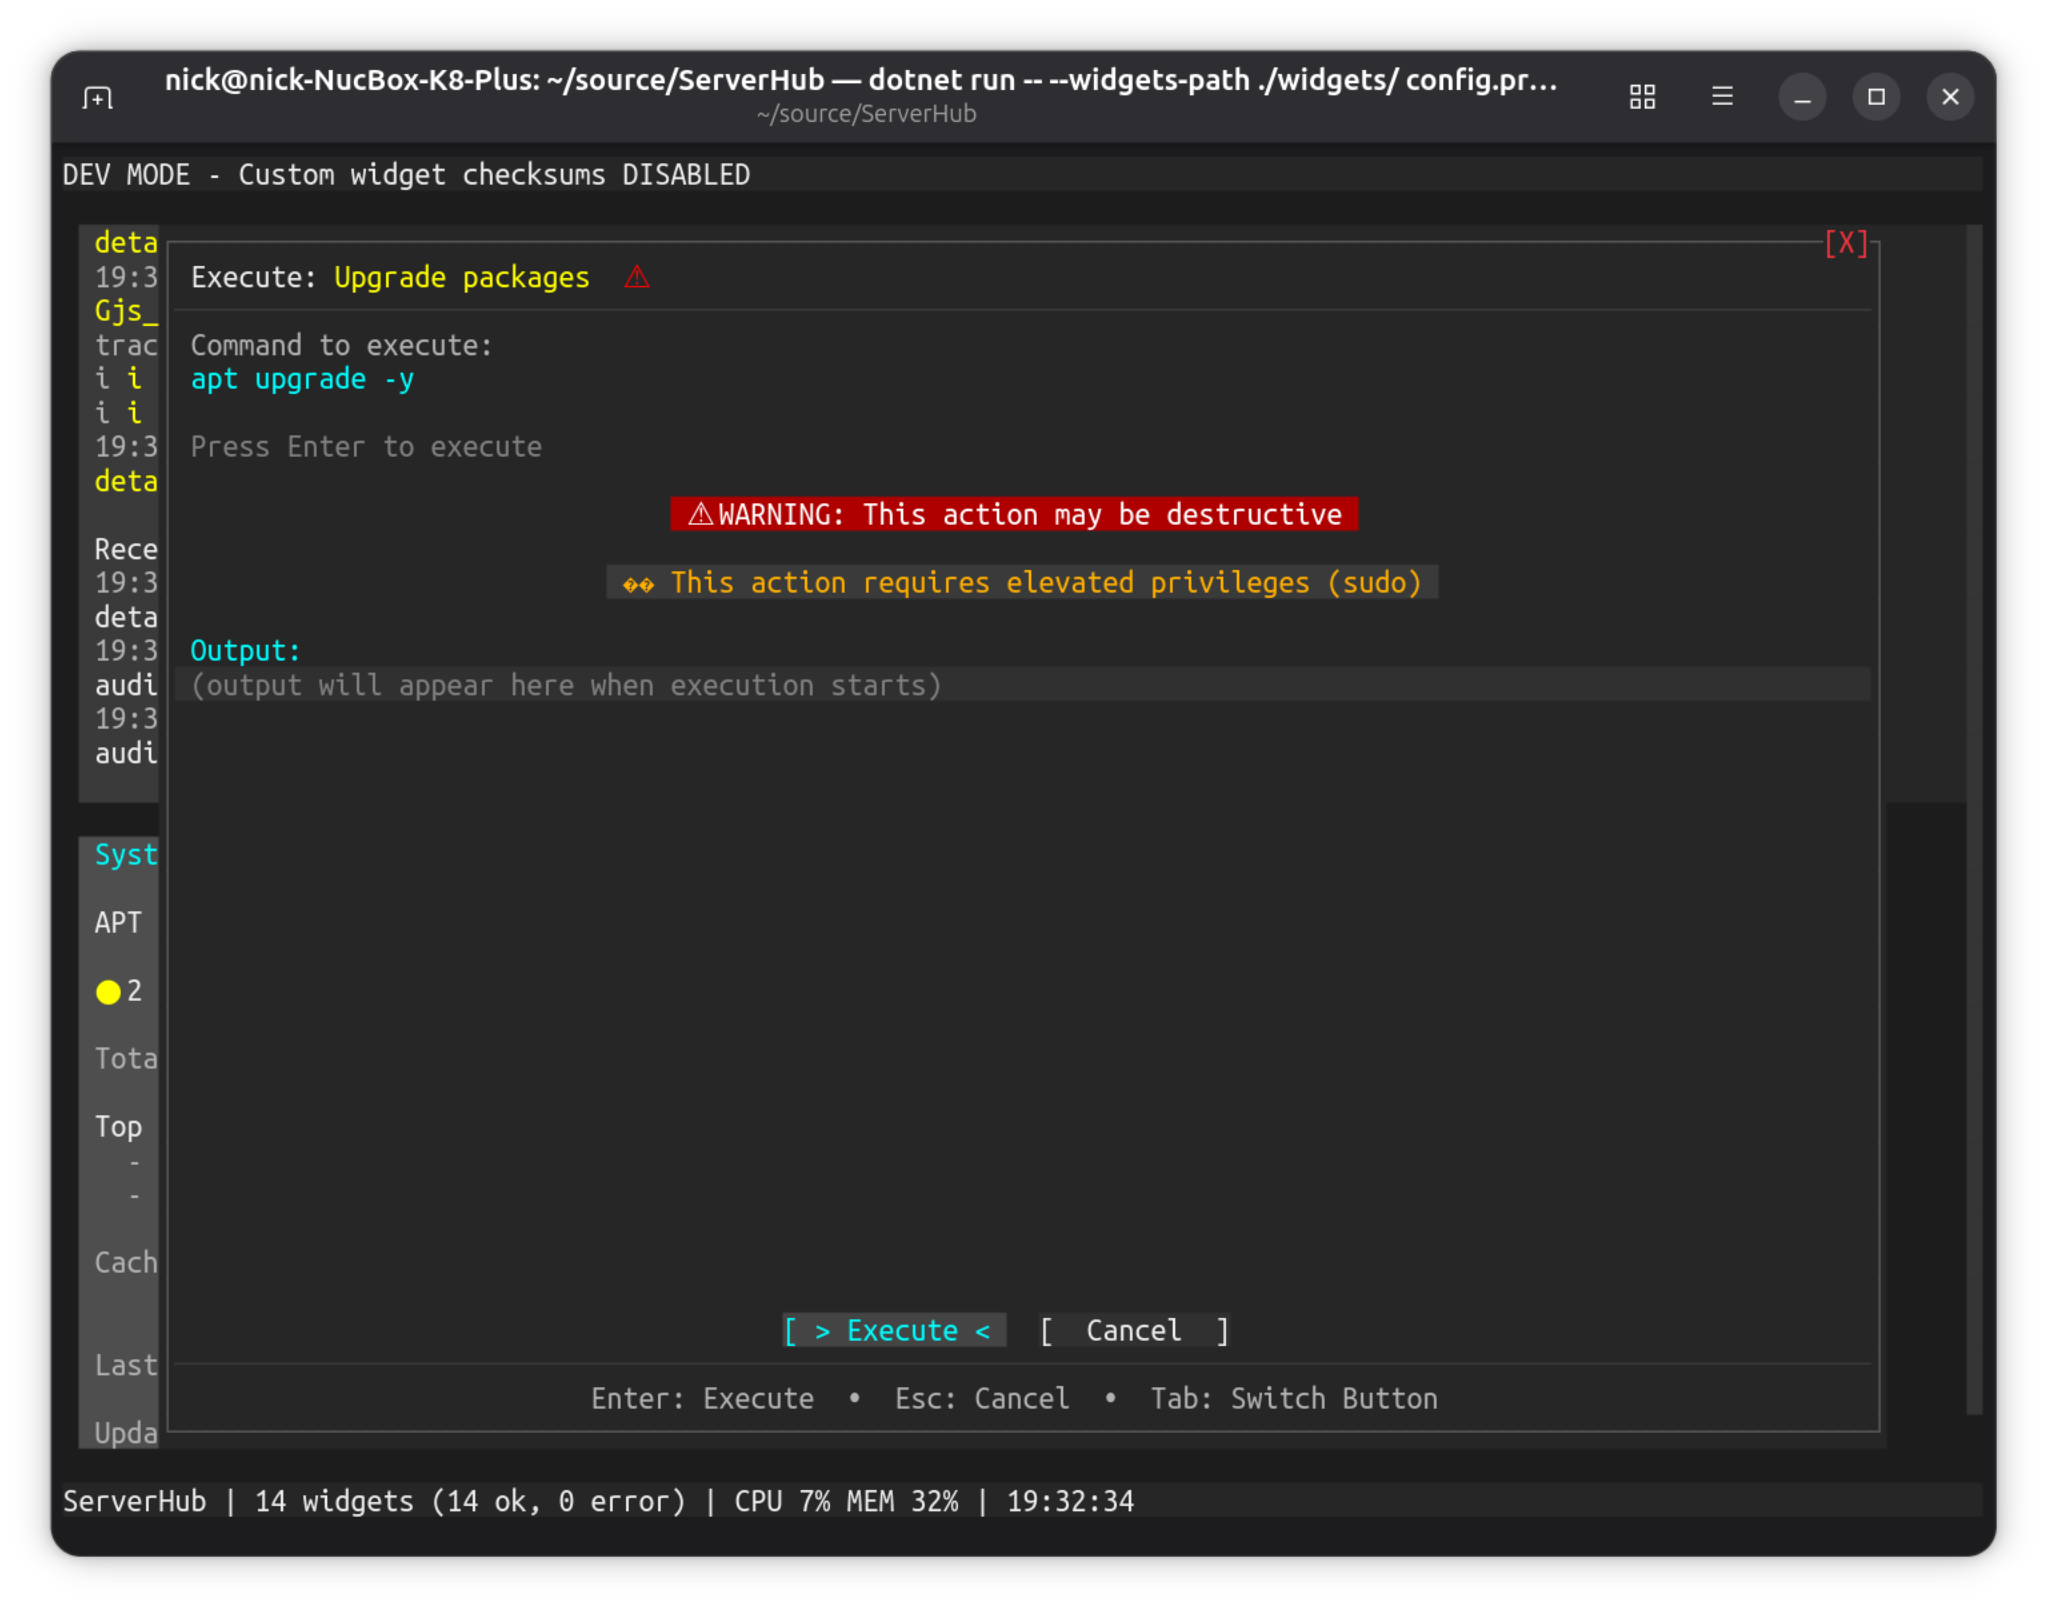Maximize the terminal window
The image size is (2046, 1606).
1876,97
